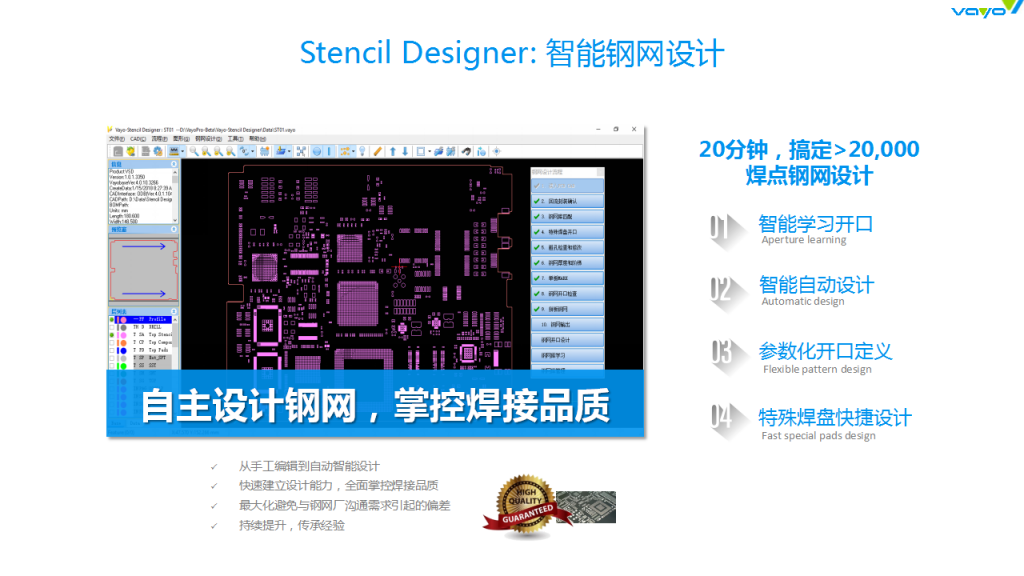The image size is (1024, 576).
Task: Collapse the 信息 info panel
Action: [174, 164]
